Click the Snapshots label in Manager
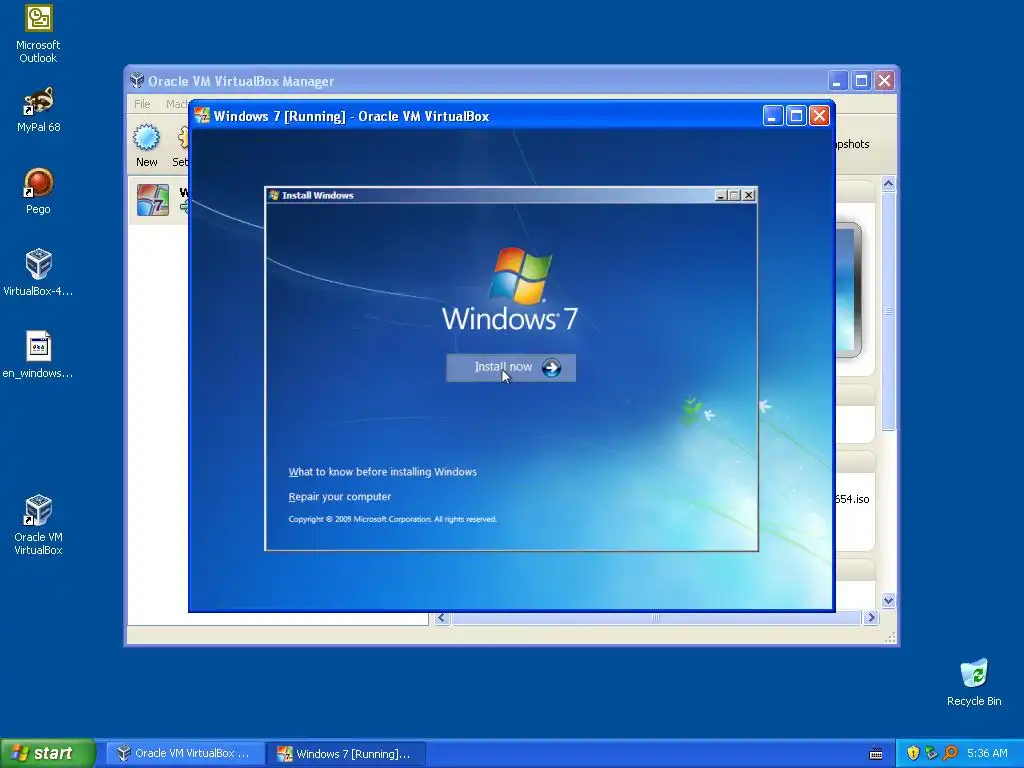Screen dimensions: 1024x768 [853, 144]
